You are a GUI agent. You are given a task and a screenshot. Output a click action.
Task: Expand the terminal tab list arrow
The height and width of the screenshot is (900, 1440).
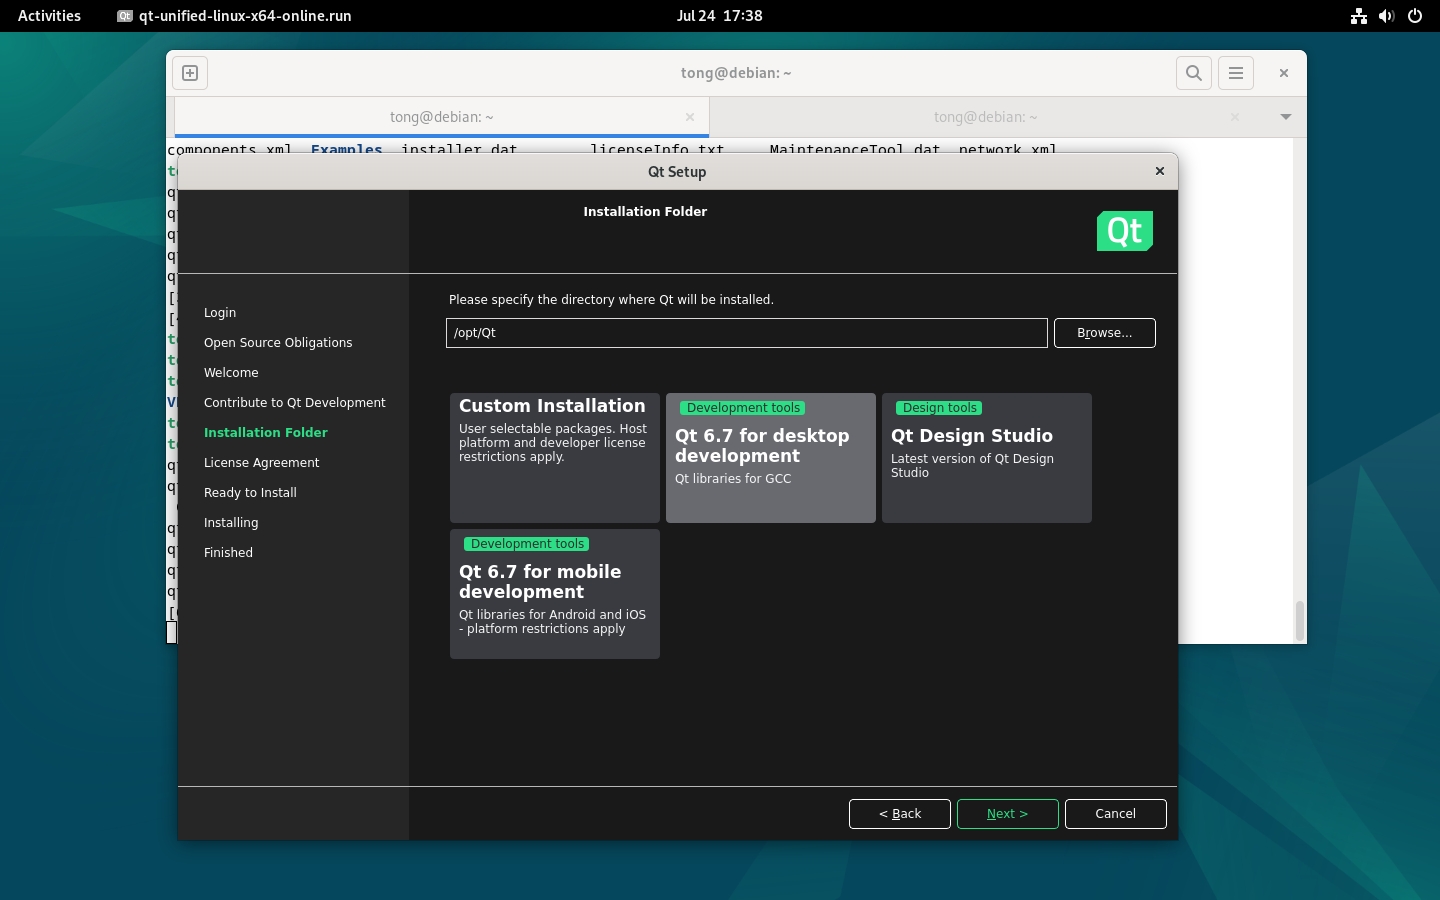click(x=1286, y=117)
